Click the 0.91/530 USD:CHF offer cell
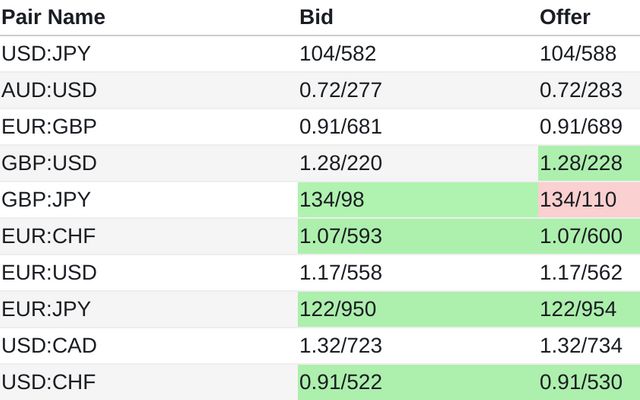The height and width of the screenshot is (400, 640). [589, 382]
